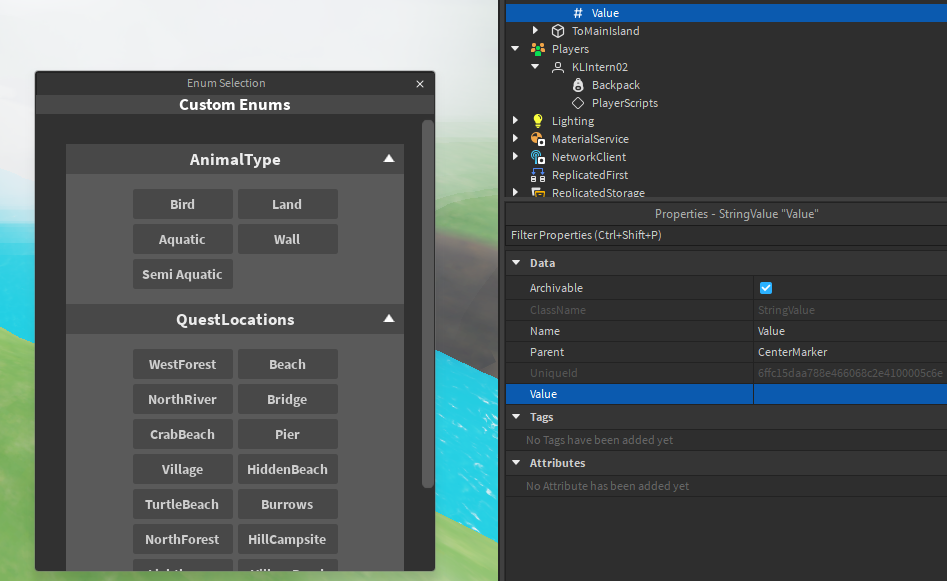
Task: Select the Bird enum button
Action: click(x=182, y=204)
